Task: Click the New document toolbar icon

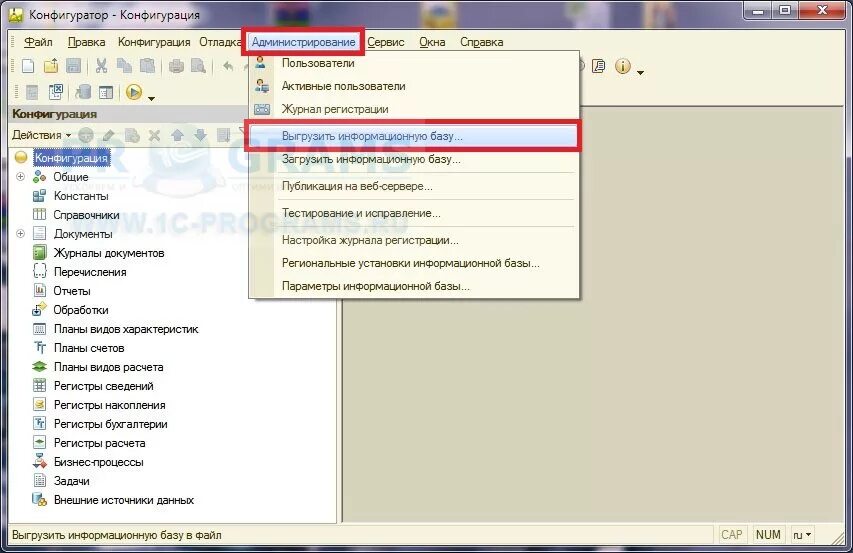Action: [28, 66]
